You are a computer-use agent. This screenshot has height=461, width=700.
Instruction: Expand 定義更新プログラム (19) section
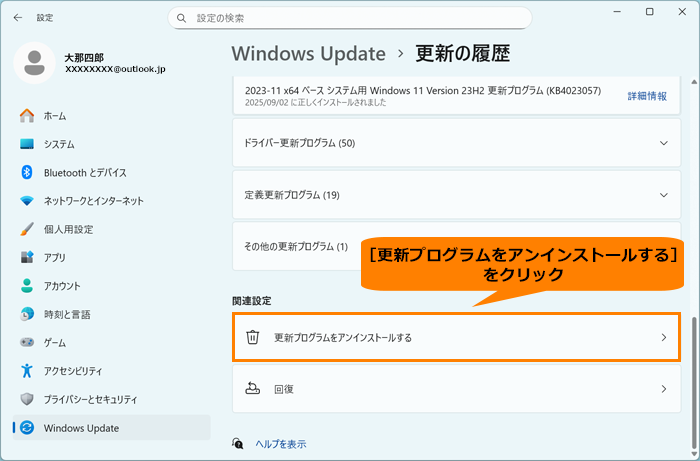pyautogui.click(x=455, y=194)
